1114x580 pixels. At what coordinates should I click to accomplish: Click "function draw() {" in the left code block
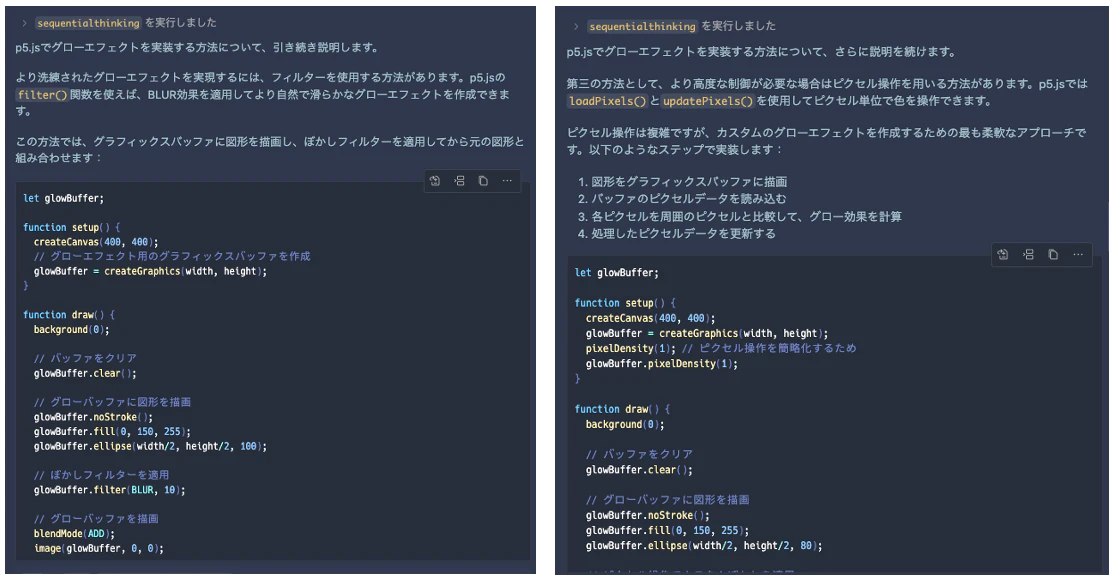[x=69, y=315]
